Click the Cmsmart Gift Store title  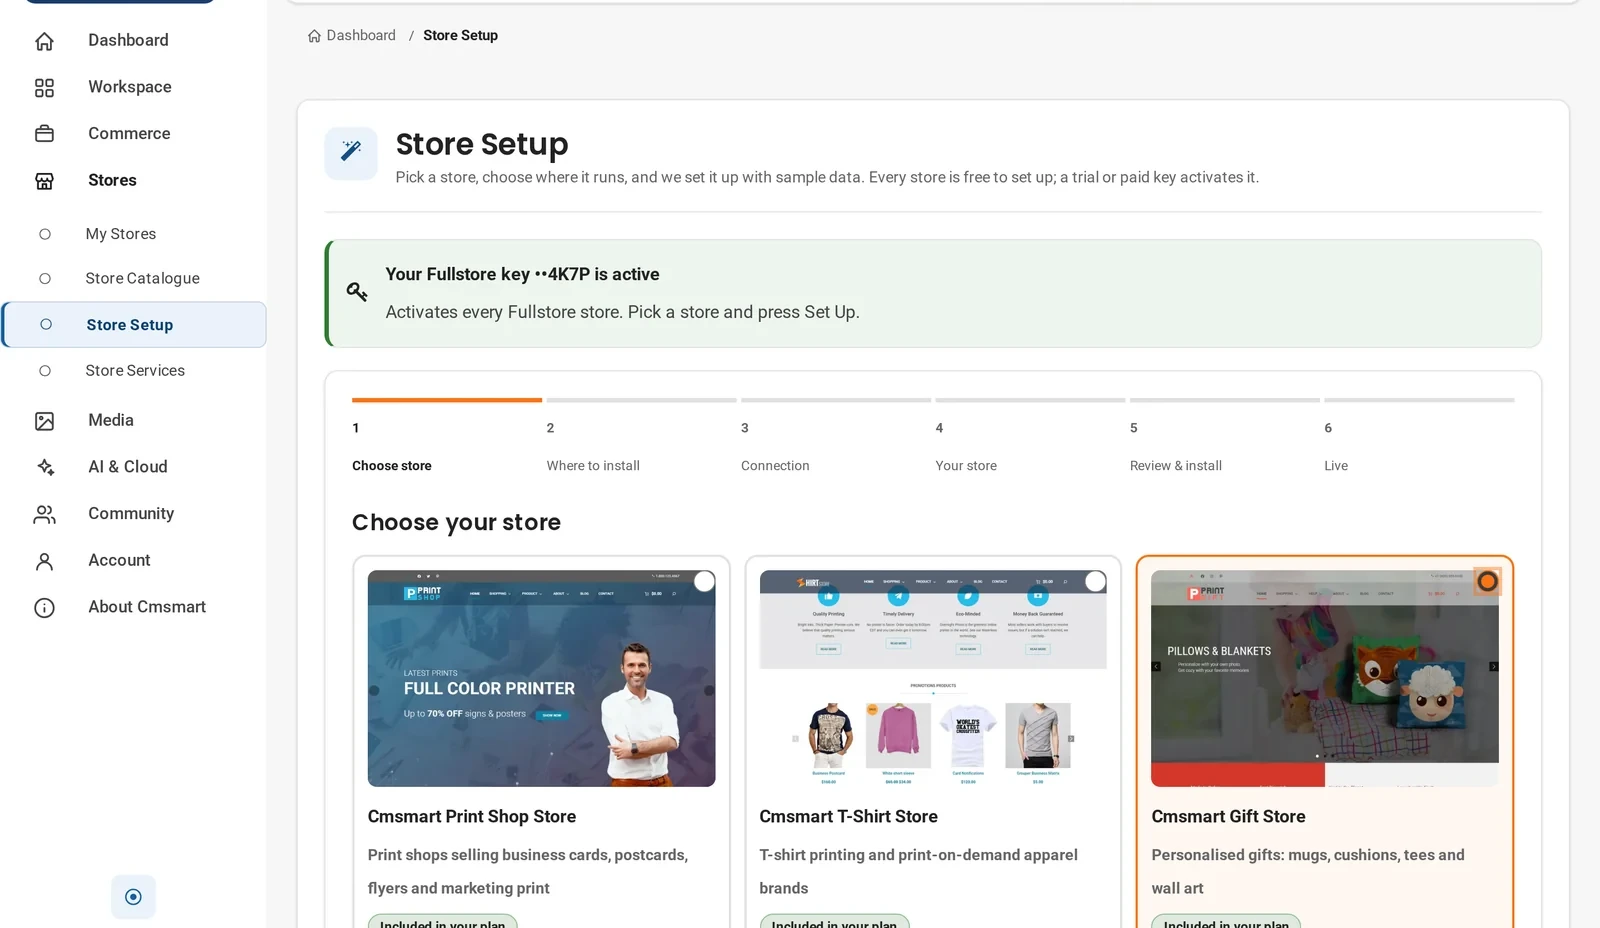[x=1228, y=817]
